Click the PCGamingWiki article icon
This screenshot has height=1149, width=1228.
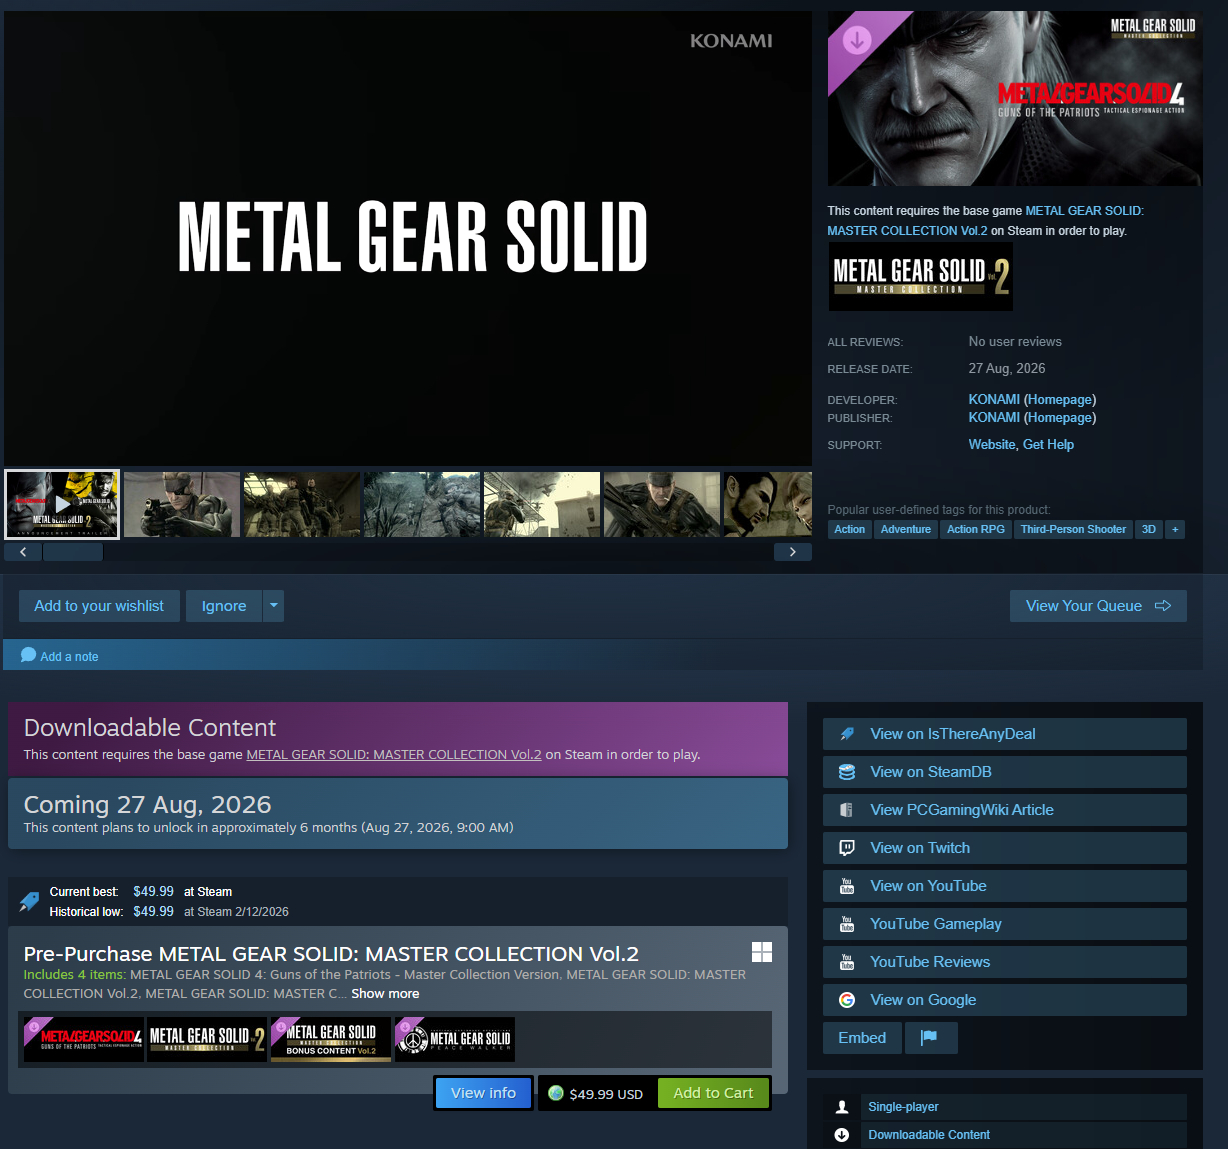[x=847, y=810]
